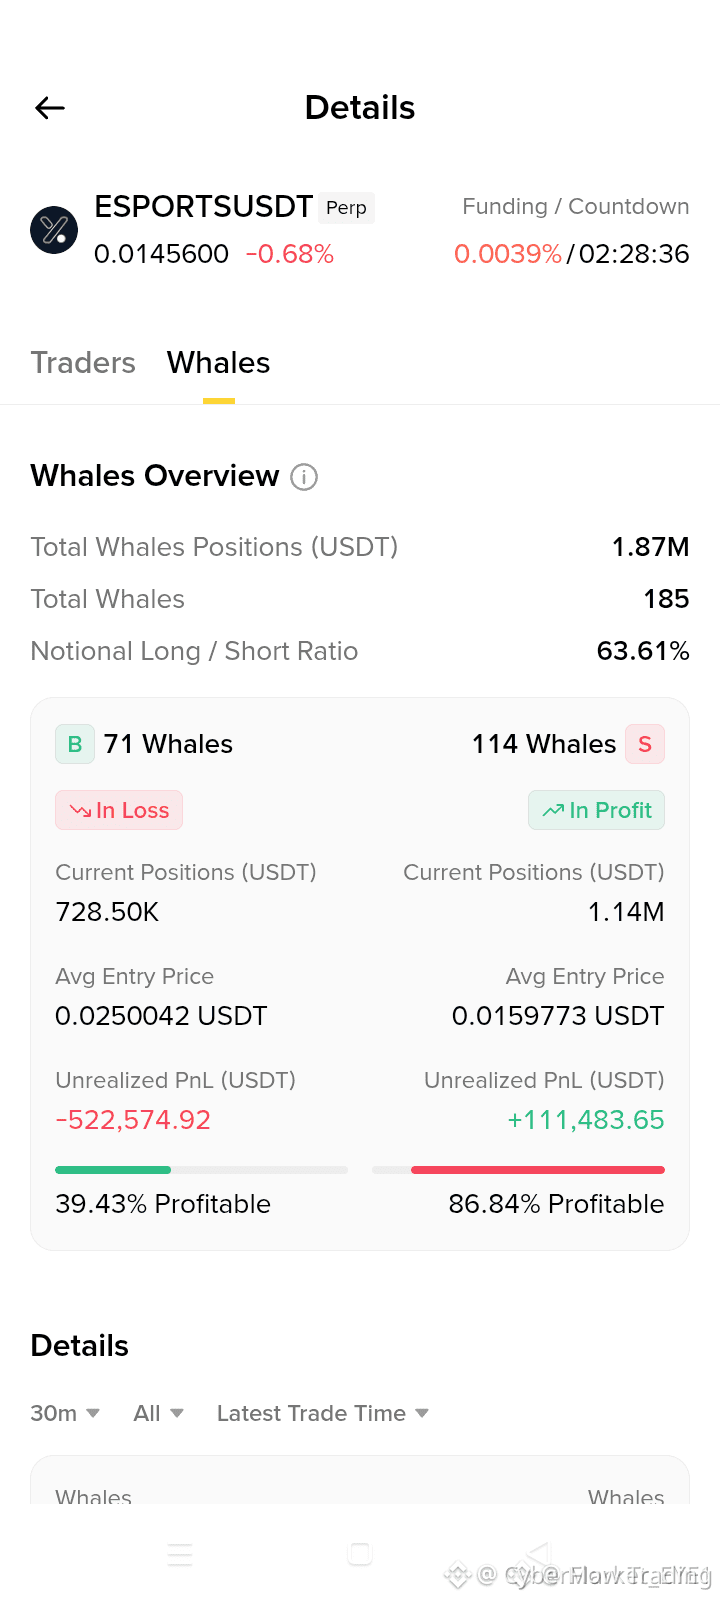
Task: Tap the 39.43% Profitable green progress bar
Action: [201, 1170]
